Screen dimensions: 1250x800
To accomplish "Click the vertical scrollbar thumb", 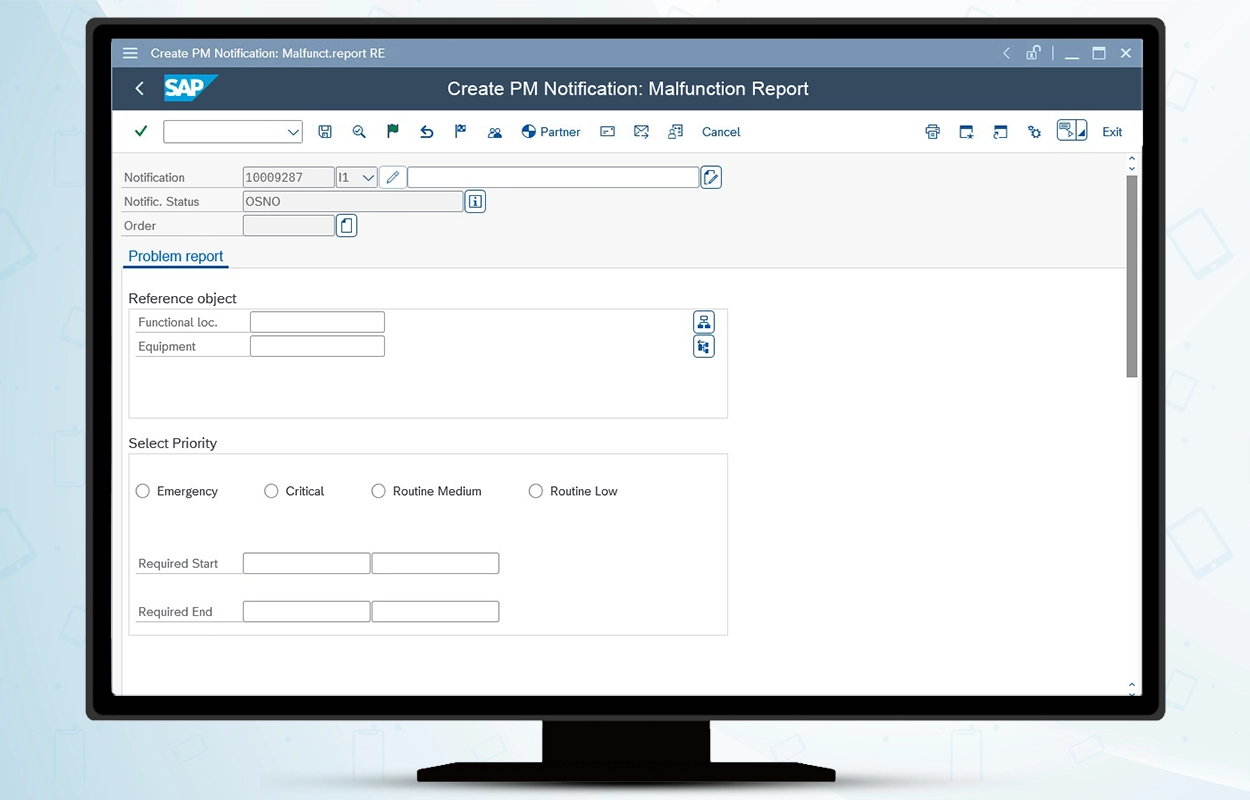I will coord(1132,276).
